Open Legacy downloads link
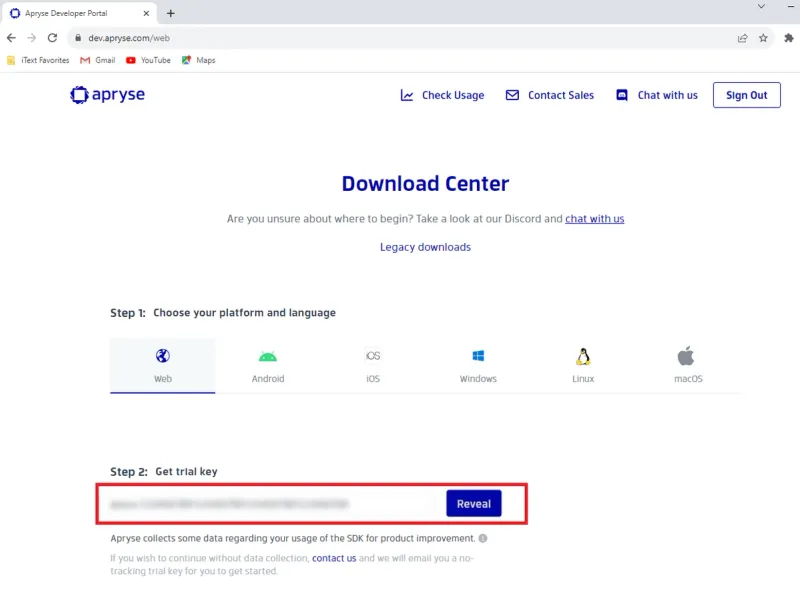This screenshot has width=800, height=596. click(x=426, y=247)
